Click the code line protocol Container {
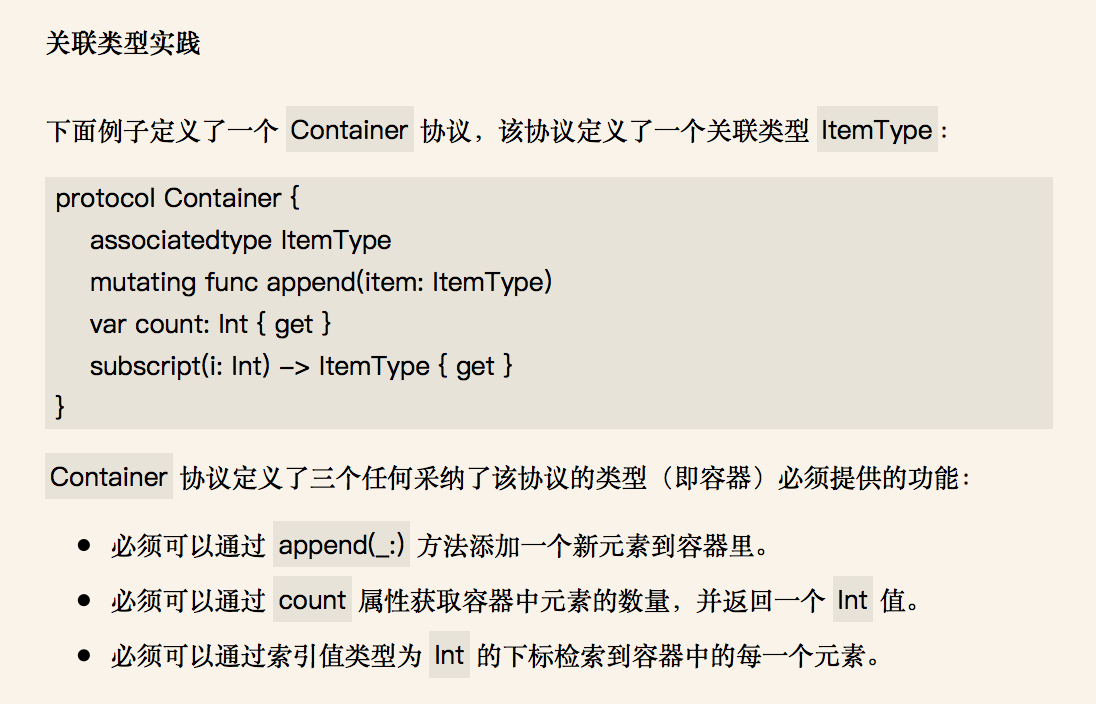This screenshot has height=704, width=1096. [x=177, y=198]
